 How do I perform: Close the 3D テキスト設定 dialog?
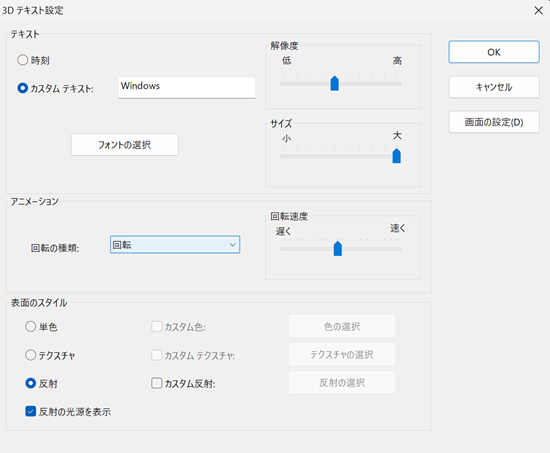click(538, 11)
